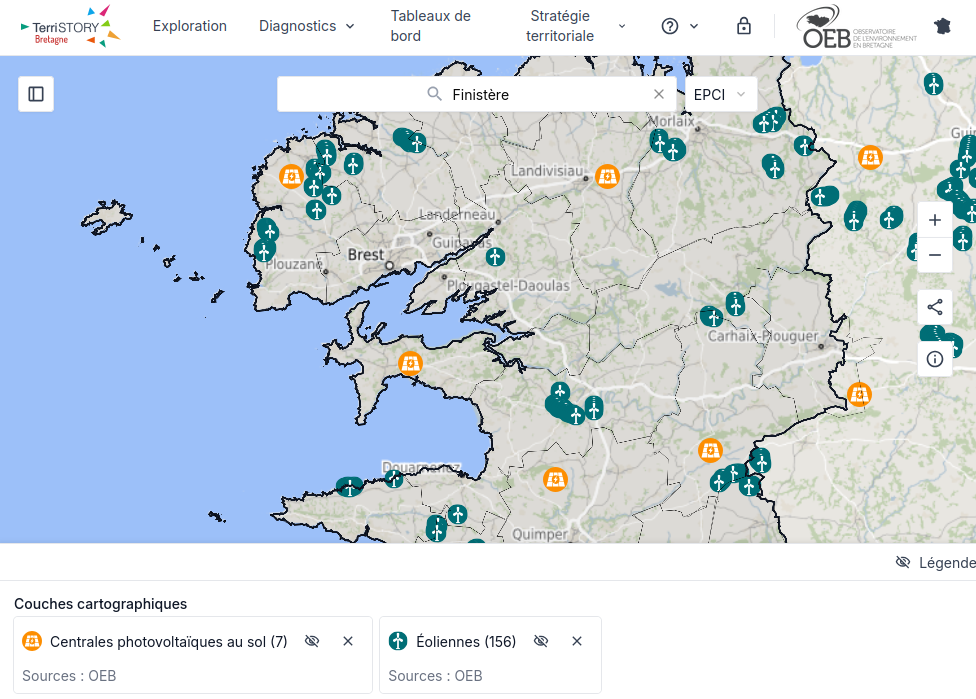Hide the Centrales photovoltaïques au sol layer
Viewport: 976px width, 699px height.
(312, 641)
